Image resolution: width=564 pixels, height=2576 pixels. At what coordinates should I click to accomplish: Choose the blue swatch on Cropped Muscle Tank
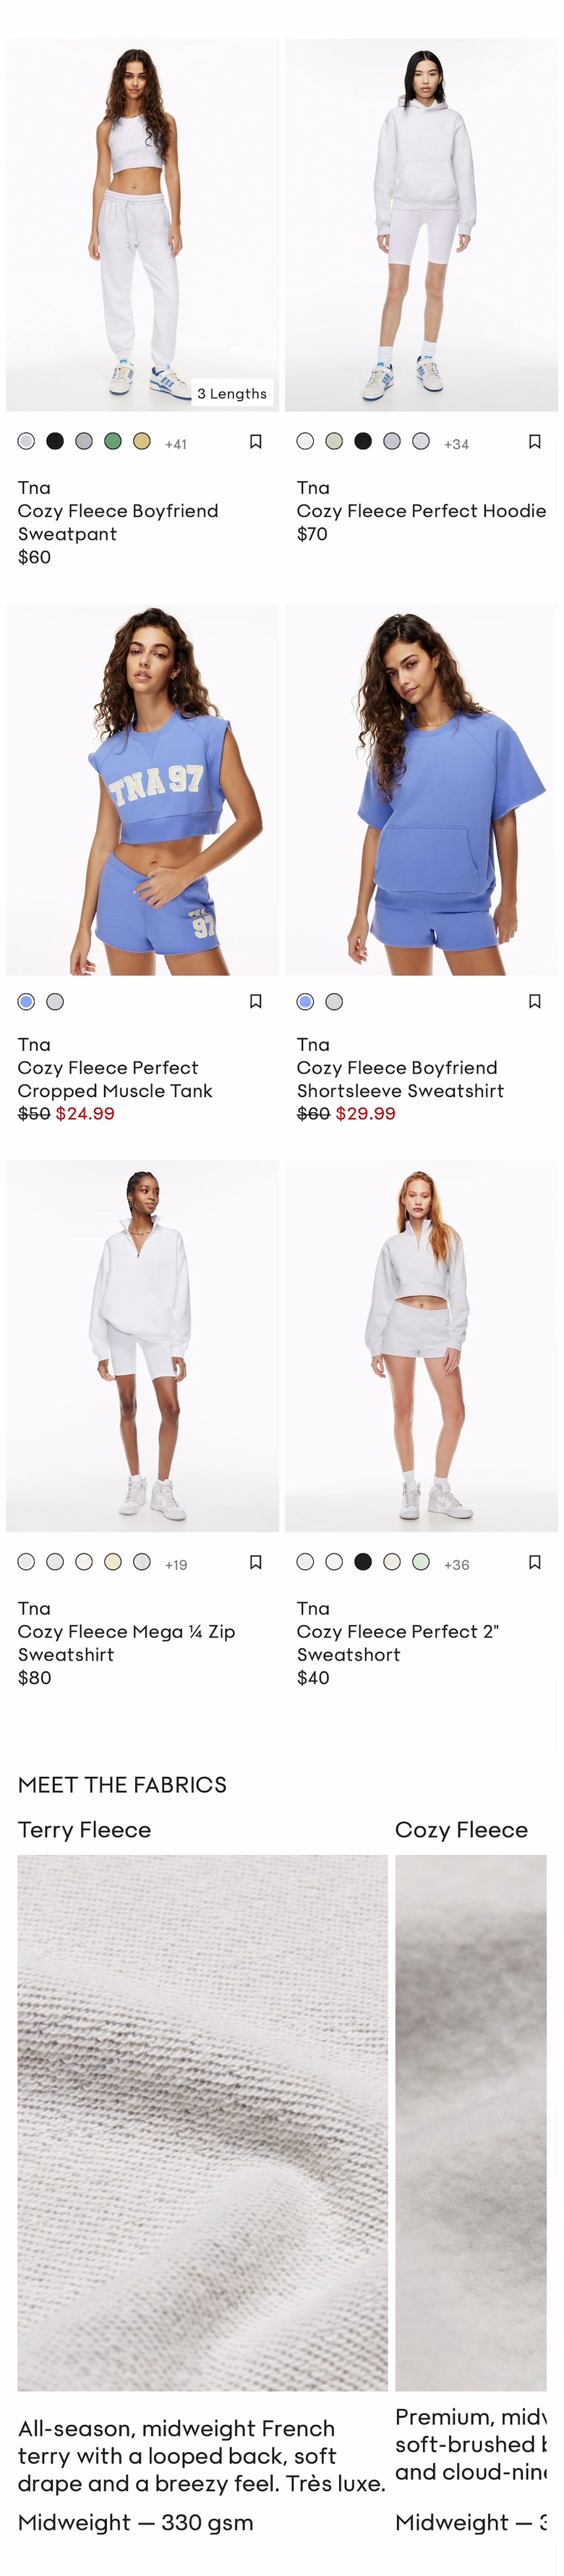tap(26, 1001)
